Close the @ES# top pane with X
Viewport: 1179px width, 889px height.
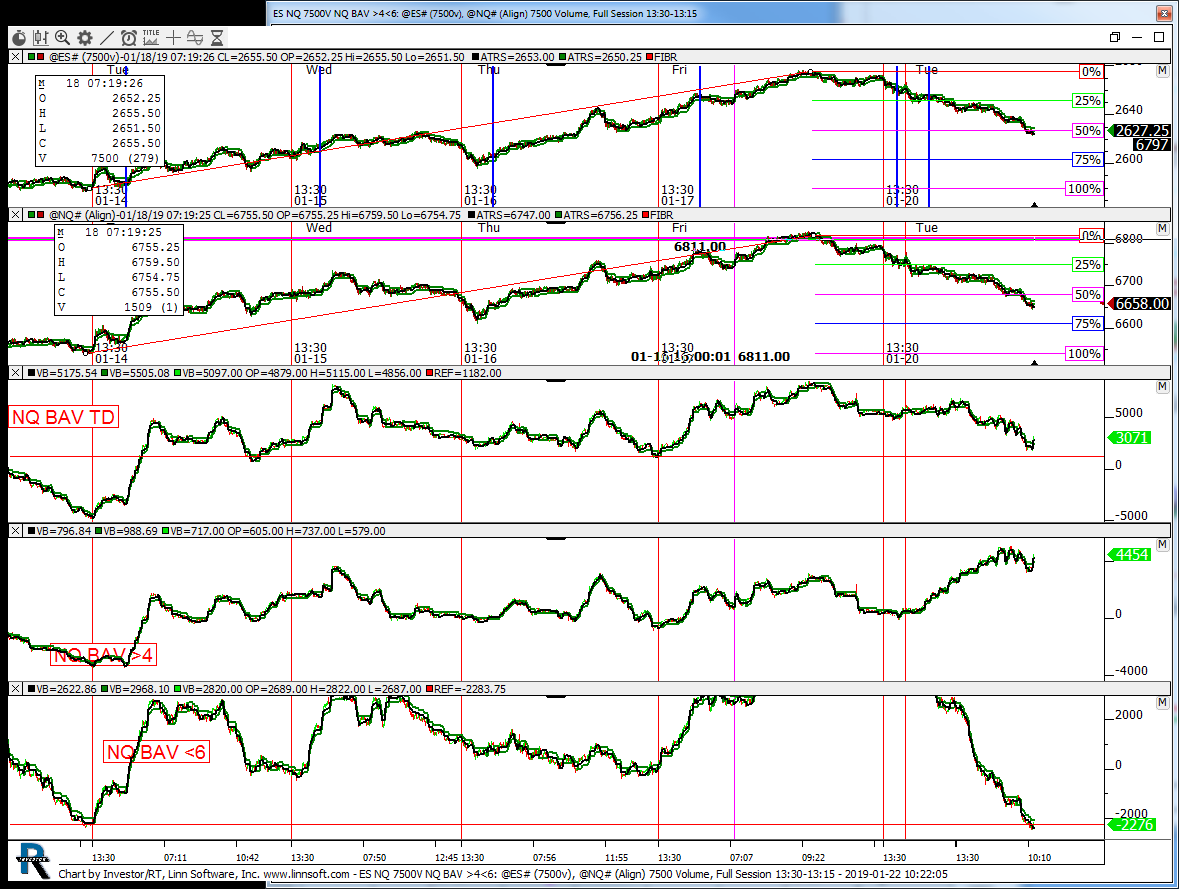coord(14,57)
